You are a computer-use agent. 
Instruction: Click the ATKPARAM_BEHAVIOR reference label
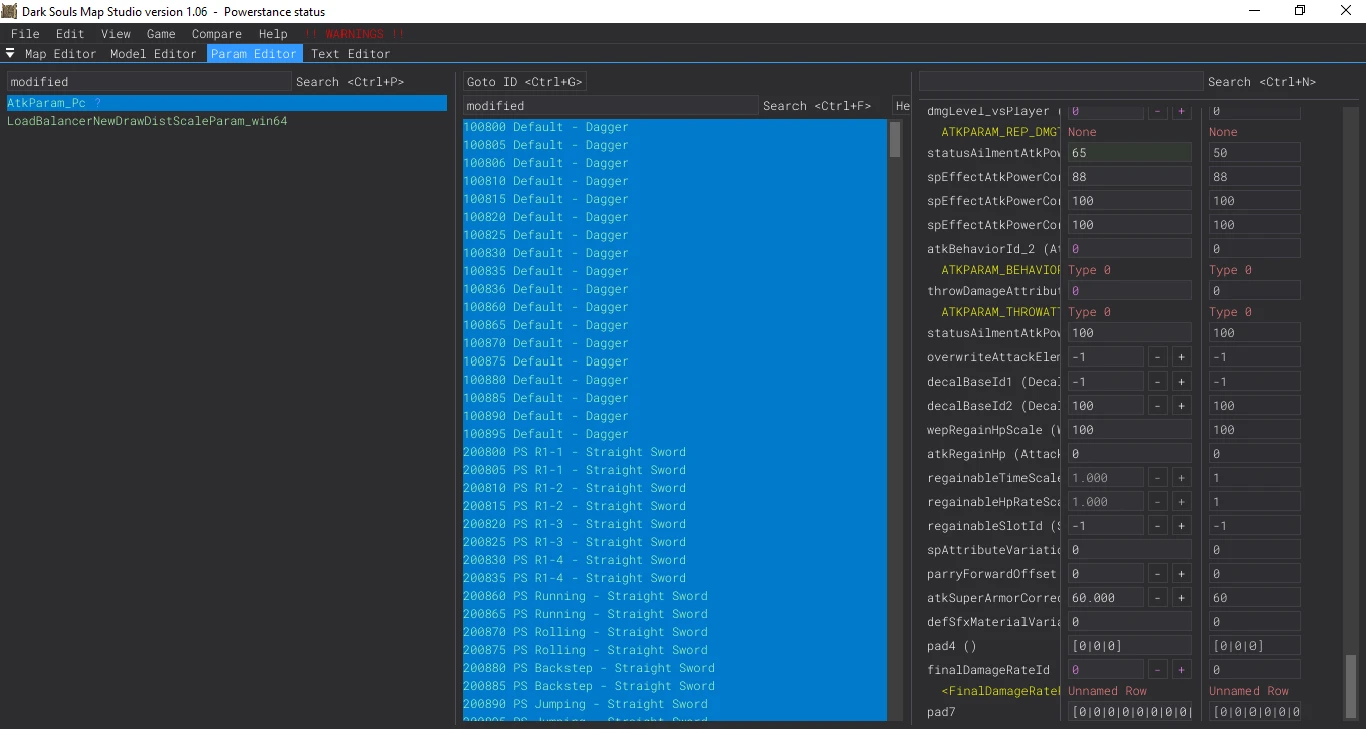click(1001, 270)
